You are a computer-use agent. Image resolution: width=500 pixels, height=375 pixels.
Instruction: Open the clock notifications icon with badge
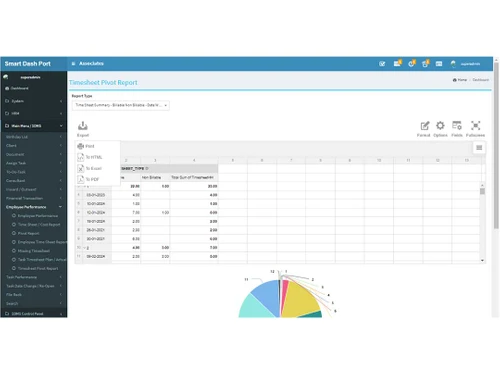click(x=412, y=63)
